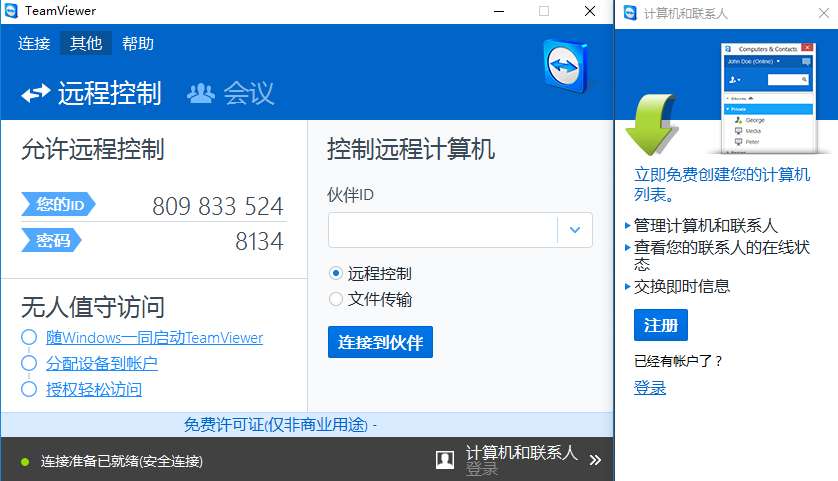Click the 查看您的联系人的在线状态 text
The width and height of the screenshot is (838, 481).
click(x=721, y=255)
